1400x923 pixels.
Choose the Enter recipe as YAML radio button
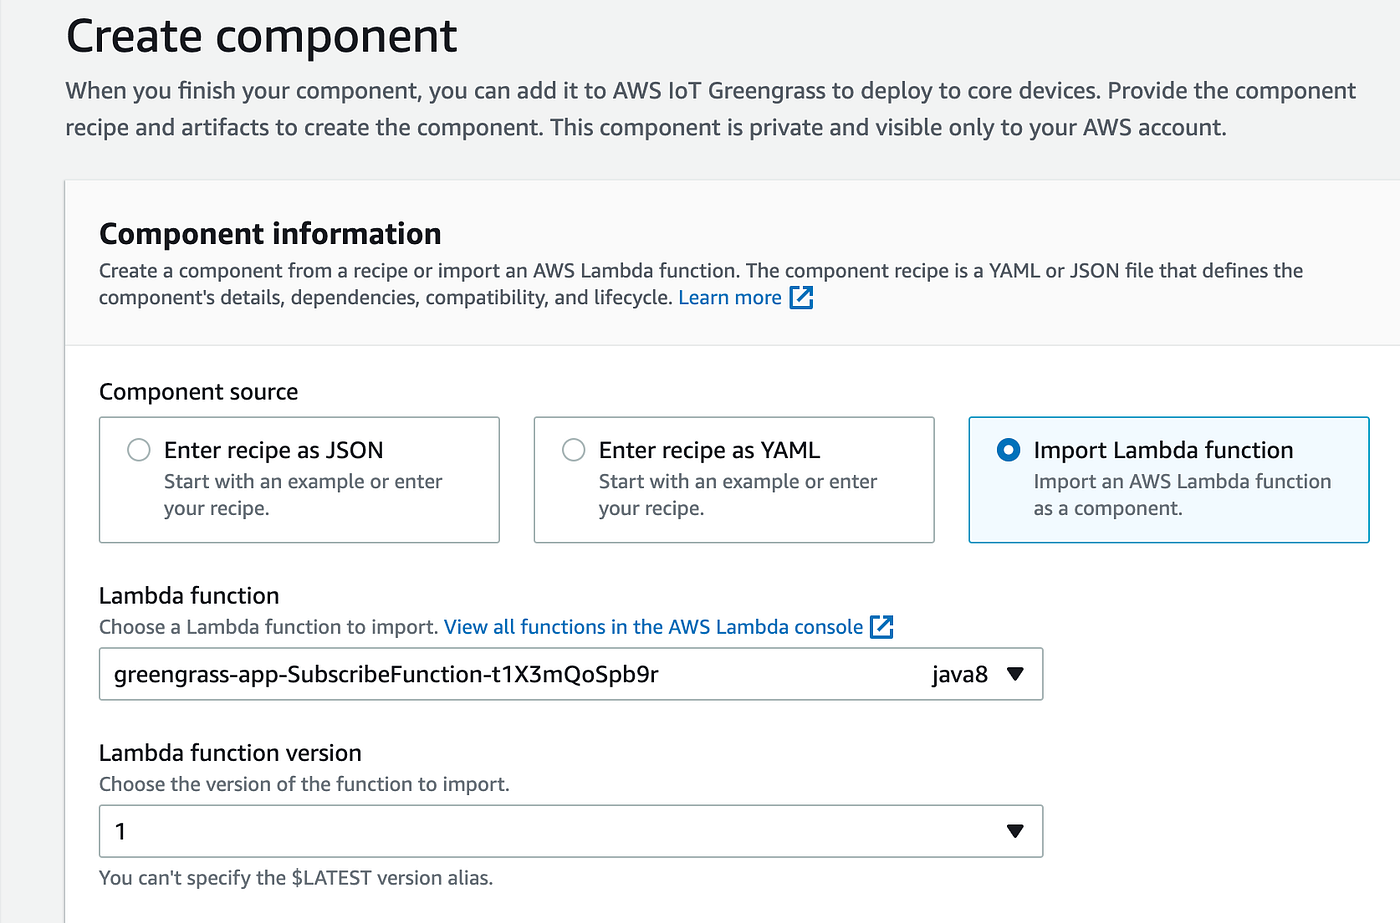574,450
